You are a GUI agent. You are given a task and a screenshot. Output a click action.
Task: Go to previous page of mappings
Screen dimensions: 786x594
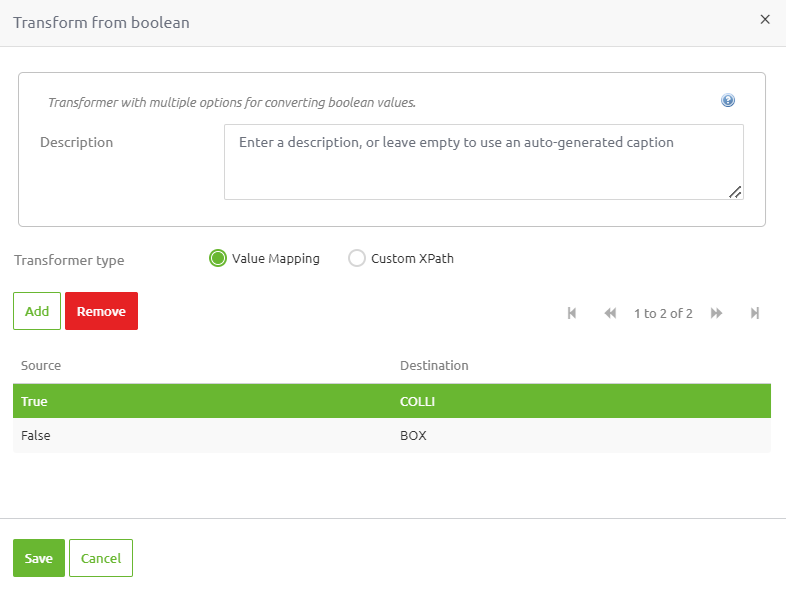pyautogui.click(x=610, y=313)
